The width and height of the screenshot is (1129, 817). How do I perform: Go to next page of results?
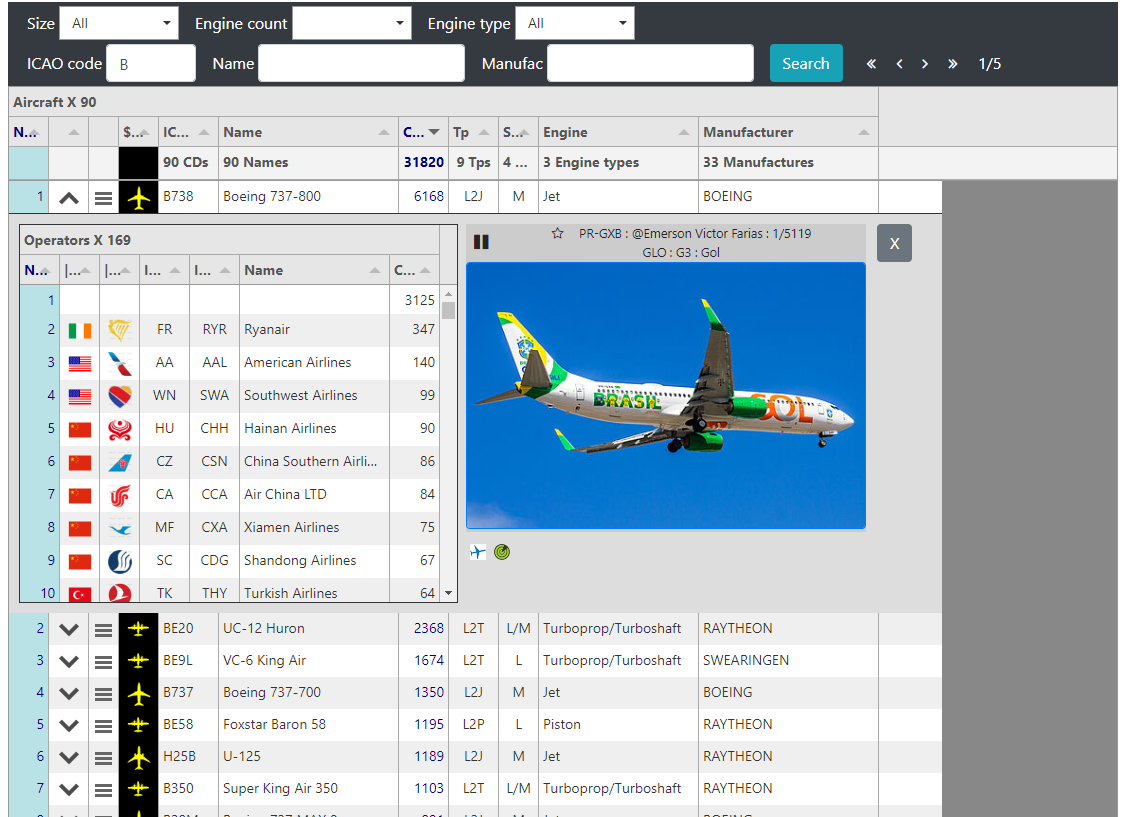(x=925, y=64)
